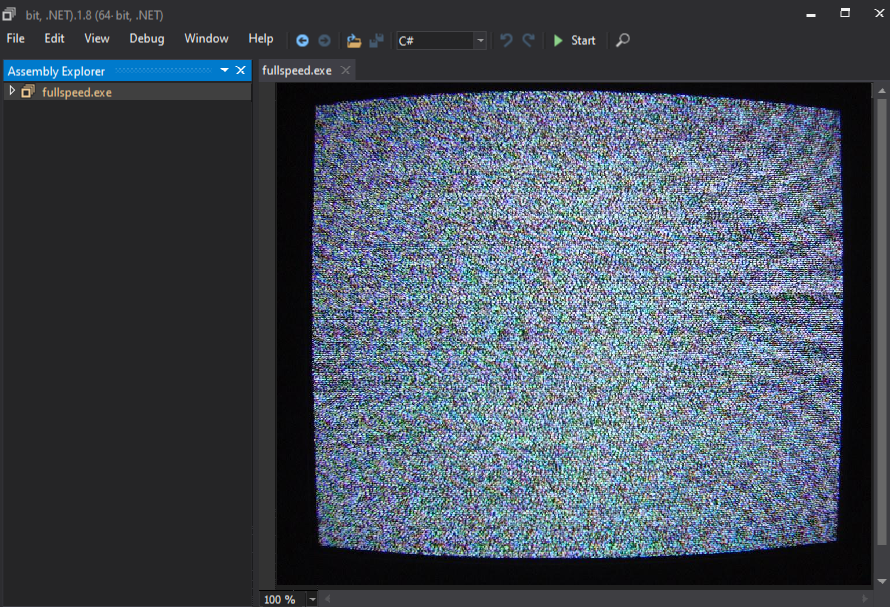Viewport: 890px width, 607px height.
Task: Open the Help menu
Action: click(261, 39)
